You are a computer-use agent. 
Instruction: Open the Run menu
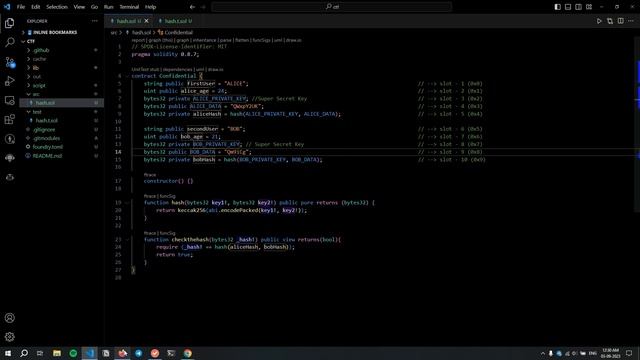click(108, 7)
